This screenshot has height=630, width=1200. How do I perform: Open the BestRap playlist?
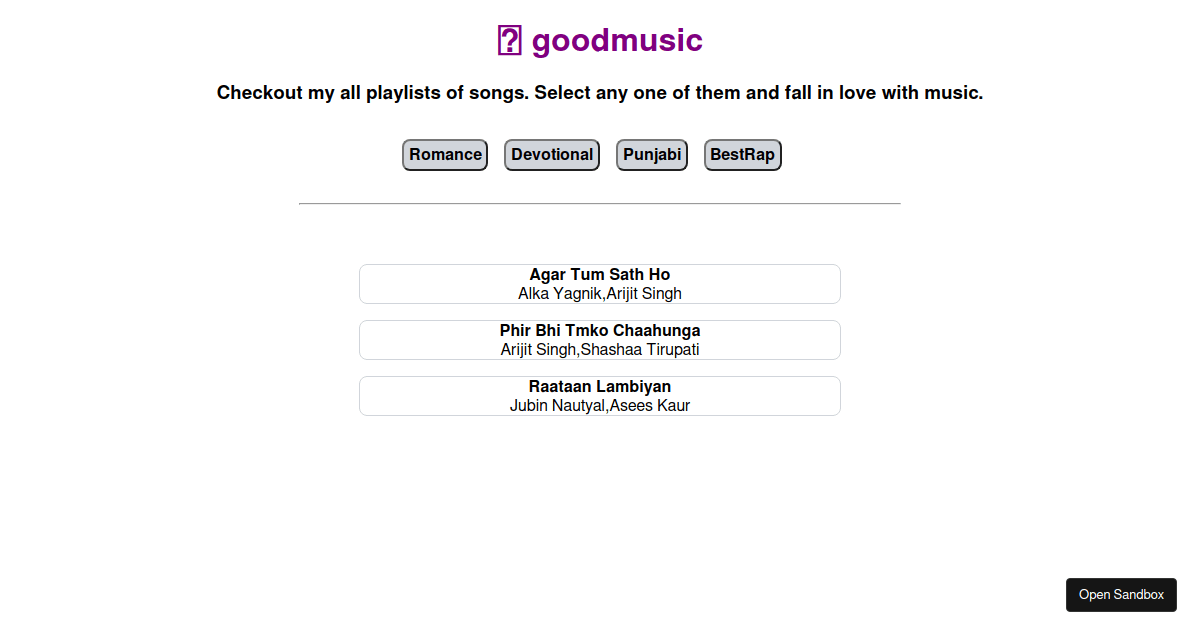click(x=742, y=155)
